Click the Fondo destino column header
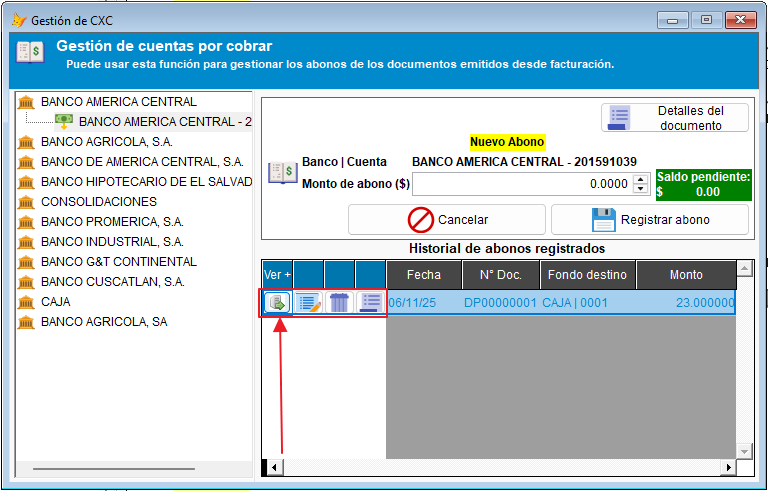This screenshot has height=491, width=768. [x=587, y=275]
